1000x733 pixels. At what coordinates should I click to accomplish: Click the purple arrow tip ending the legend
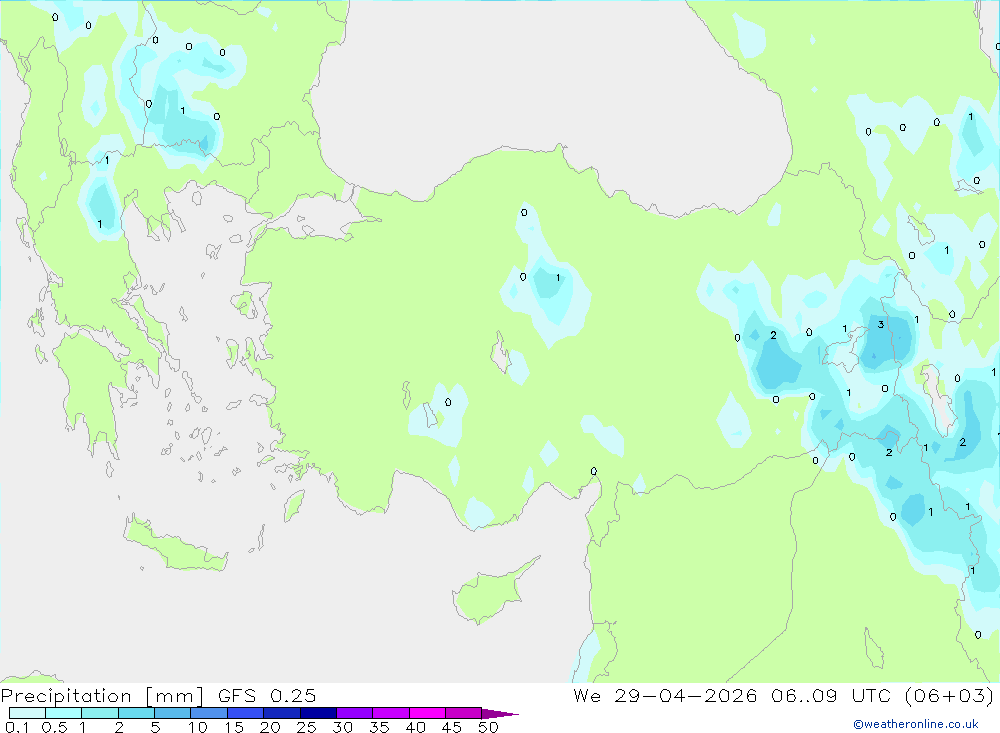[500, 714]
